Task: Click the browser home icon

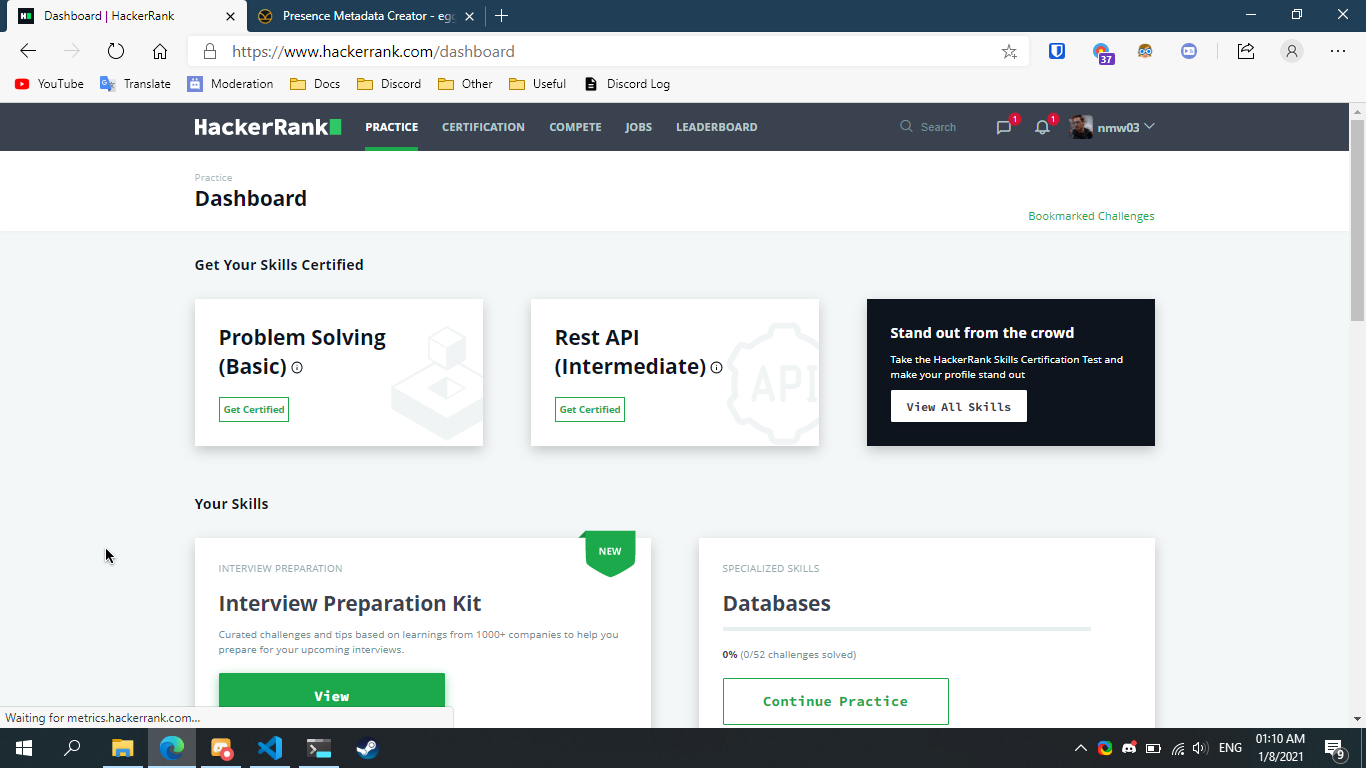Action: point(160,51)
